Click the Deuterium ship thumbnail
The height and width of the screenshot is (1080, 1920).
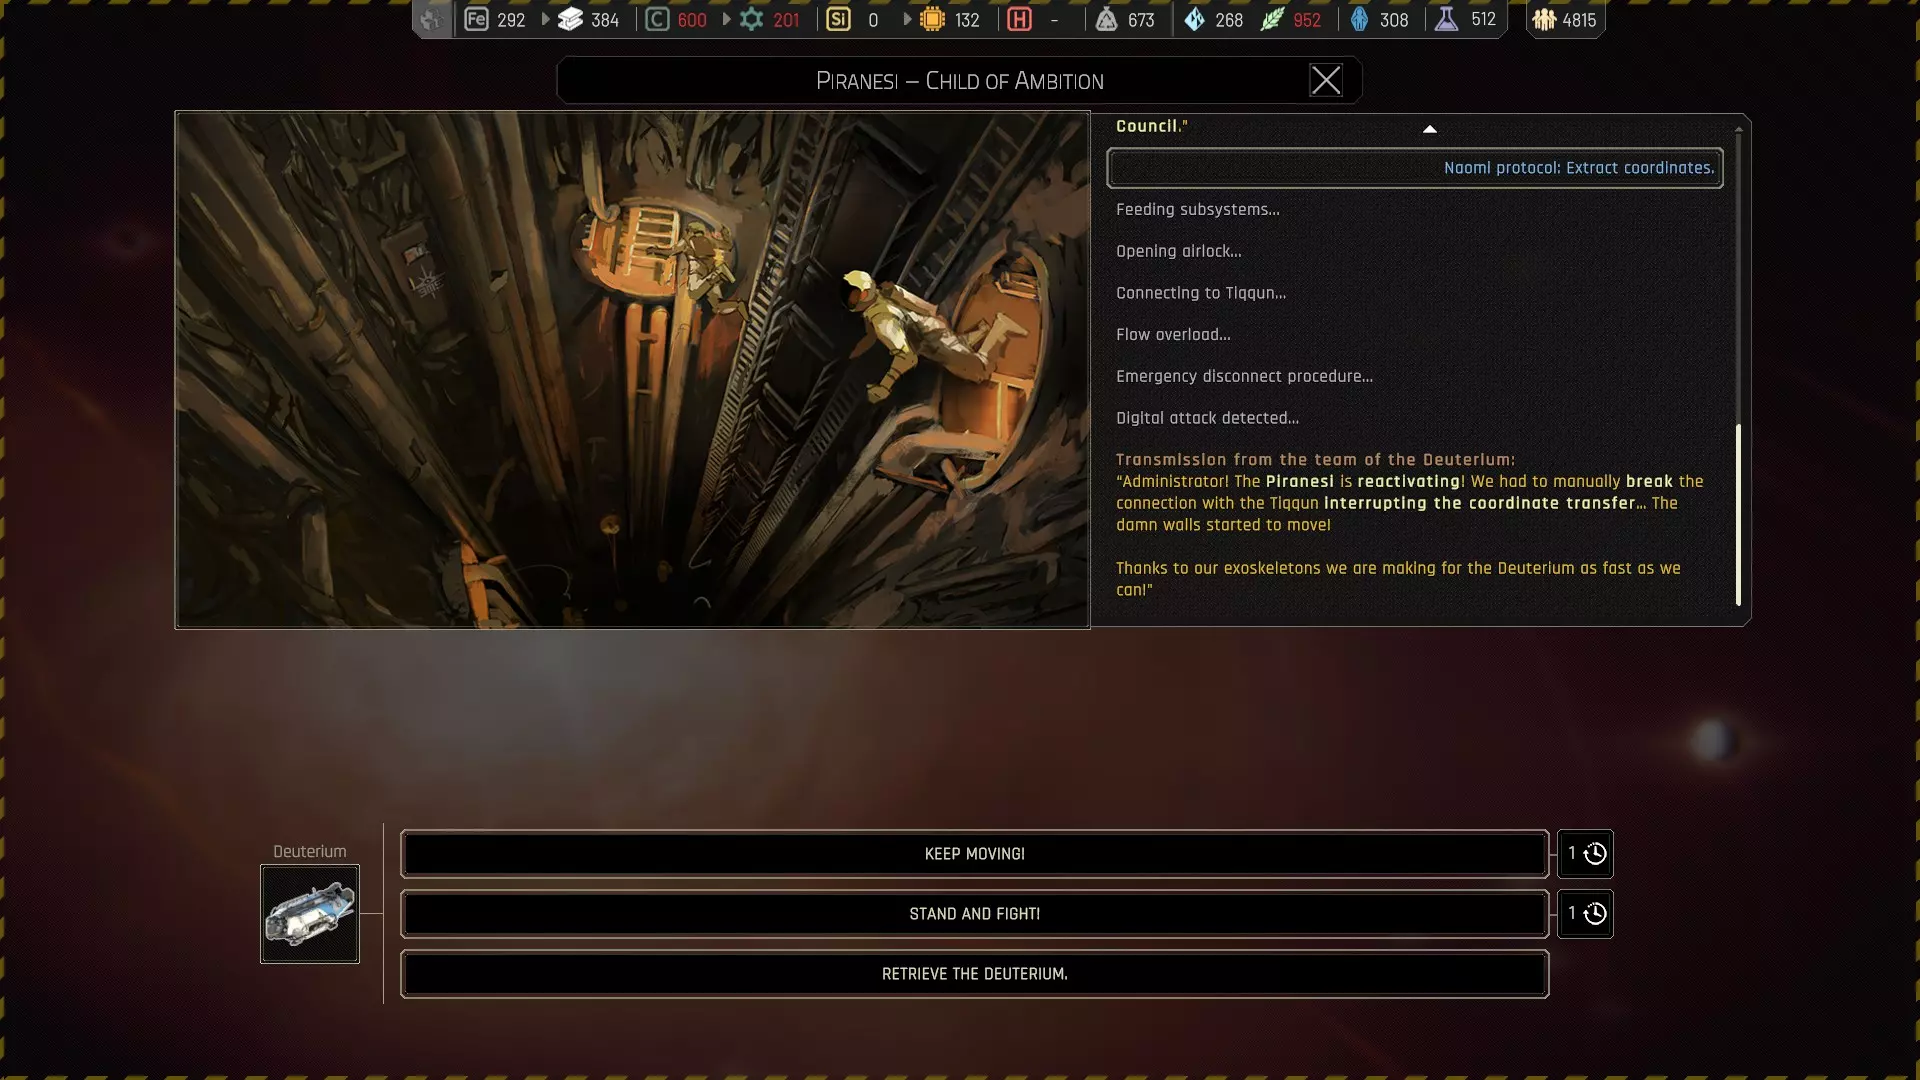(310, 914)
